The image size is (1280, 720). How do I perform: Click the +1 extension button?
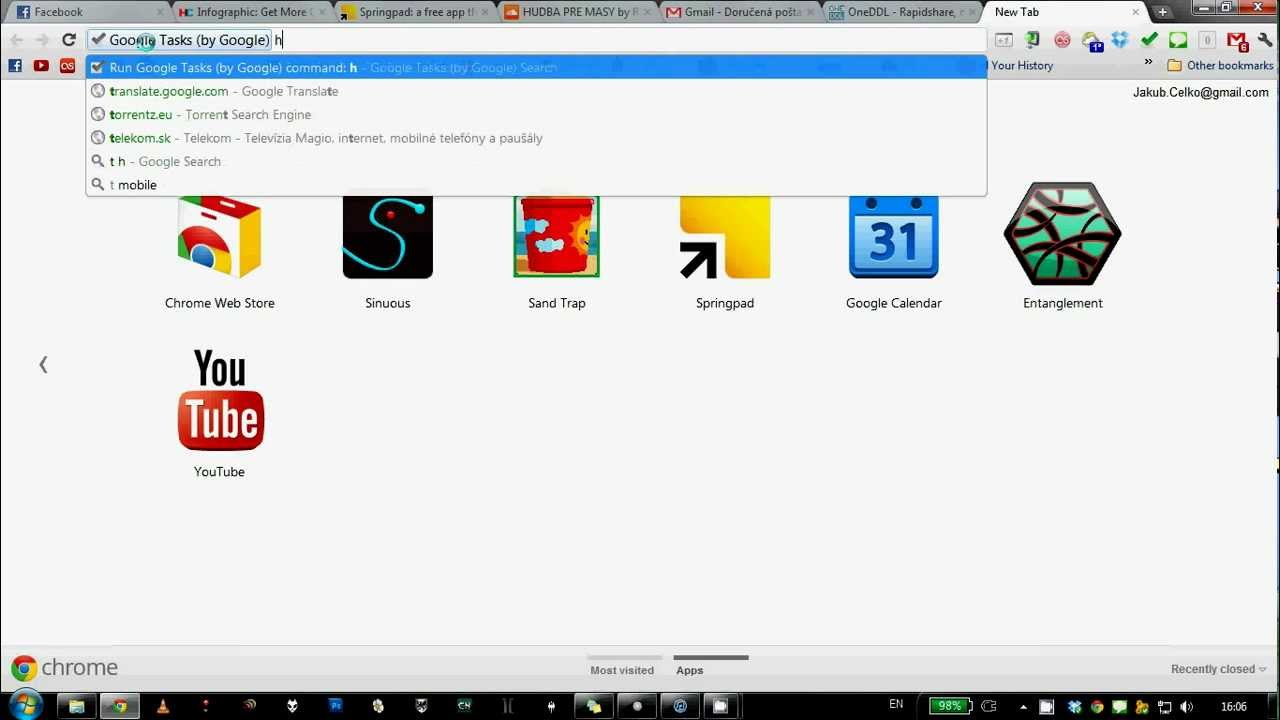(1004, 40)
